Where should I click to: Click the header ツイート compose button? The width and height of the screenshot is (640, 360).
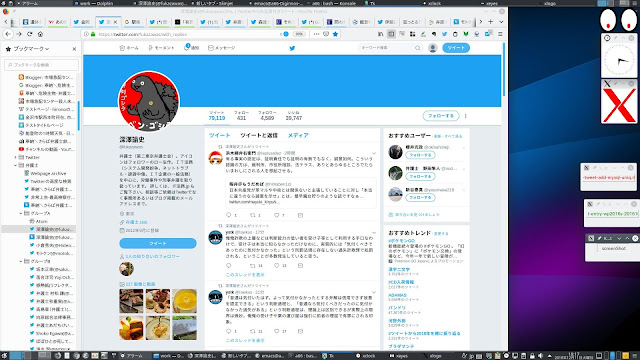[456, 48]
